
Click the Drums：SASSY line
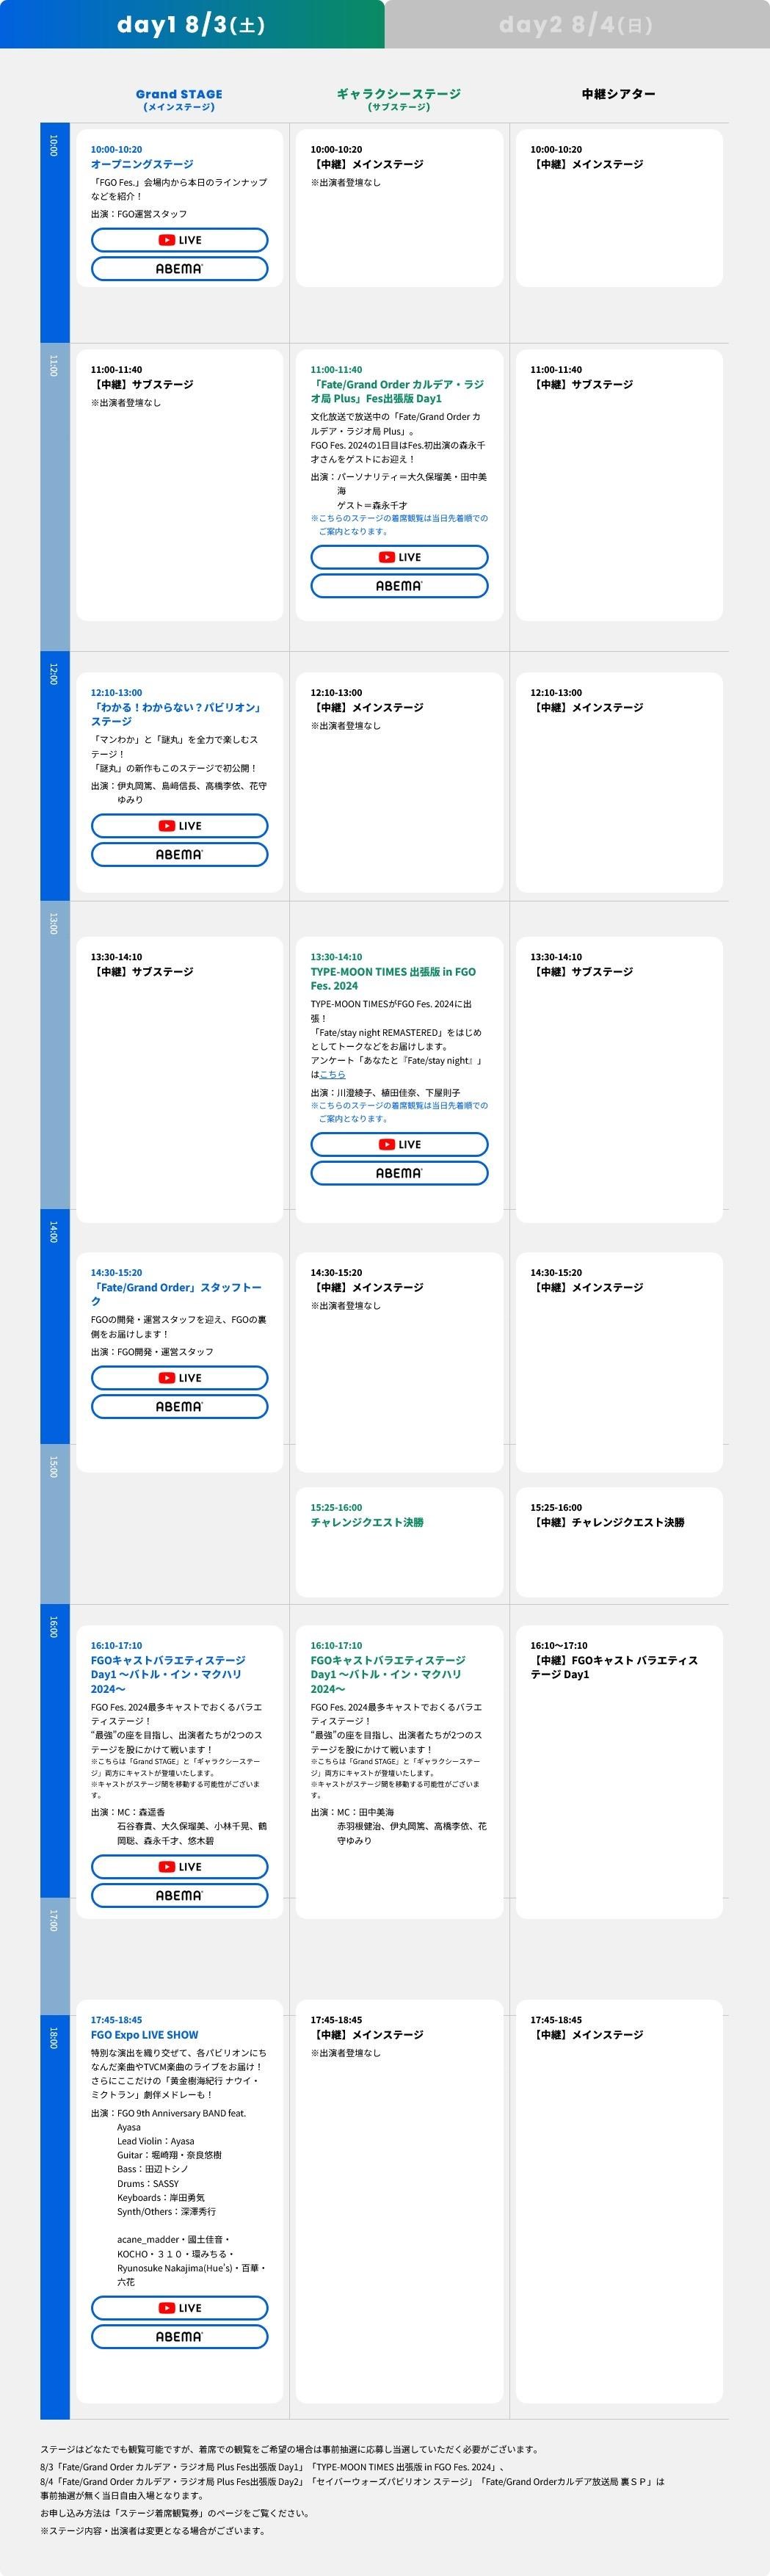point(148,2183)
